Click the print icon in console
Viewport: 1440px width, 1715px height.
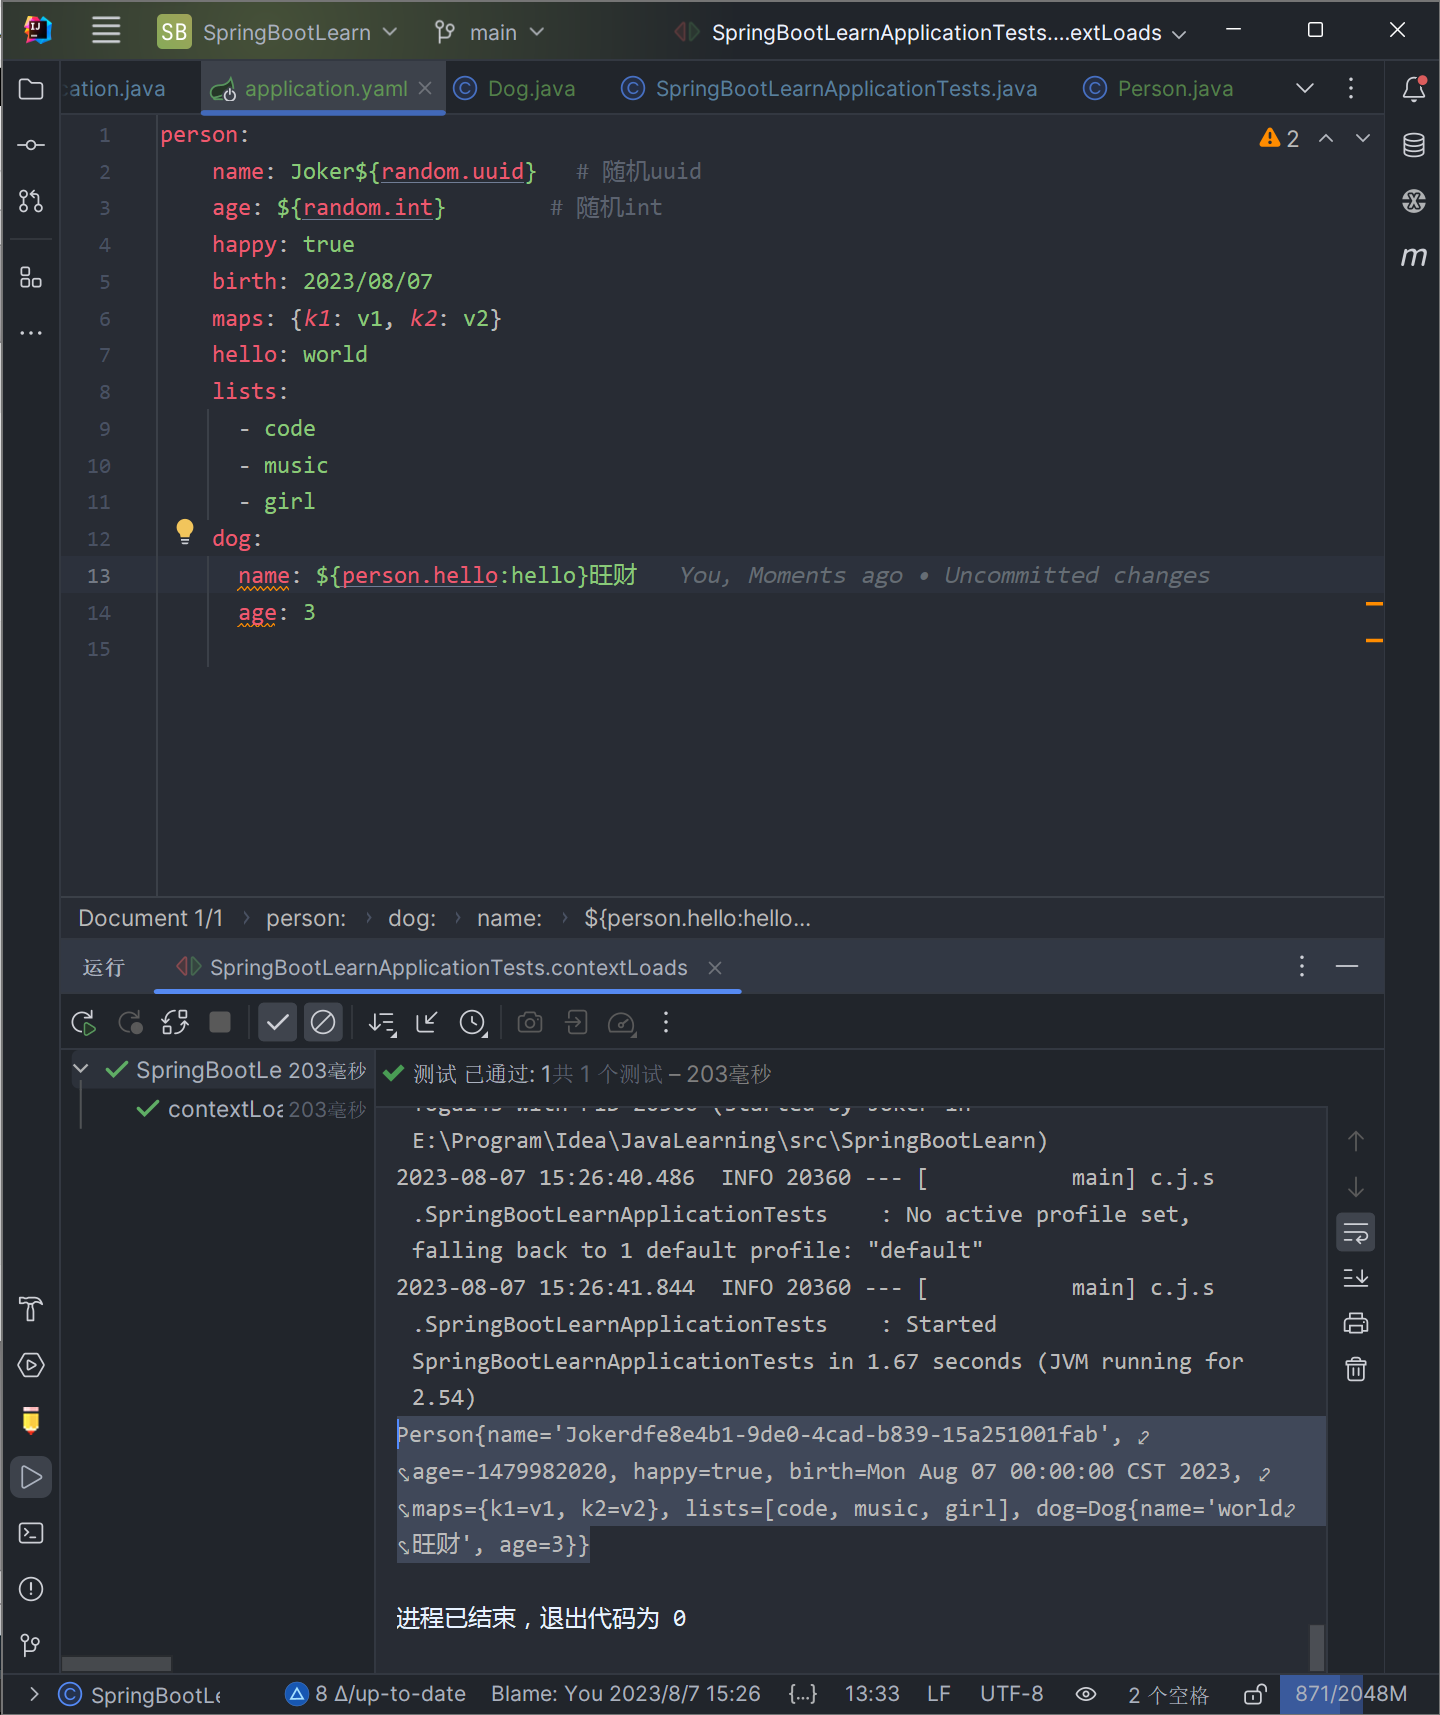(x=1355, y=1323)
